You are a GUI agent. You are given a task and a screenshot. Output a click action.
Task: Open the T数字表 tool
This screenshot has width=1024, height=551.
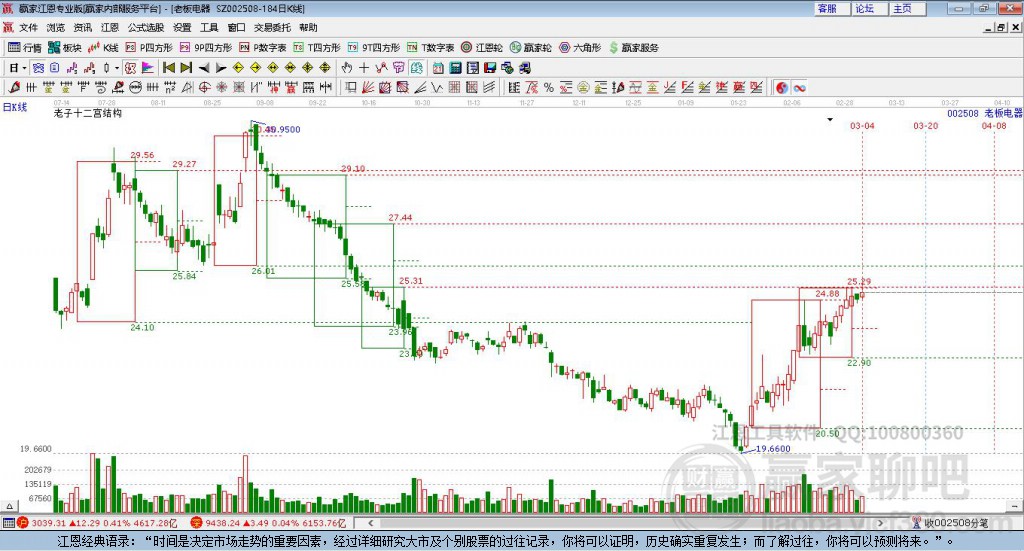click(430, 48)
